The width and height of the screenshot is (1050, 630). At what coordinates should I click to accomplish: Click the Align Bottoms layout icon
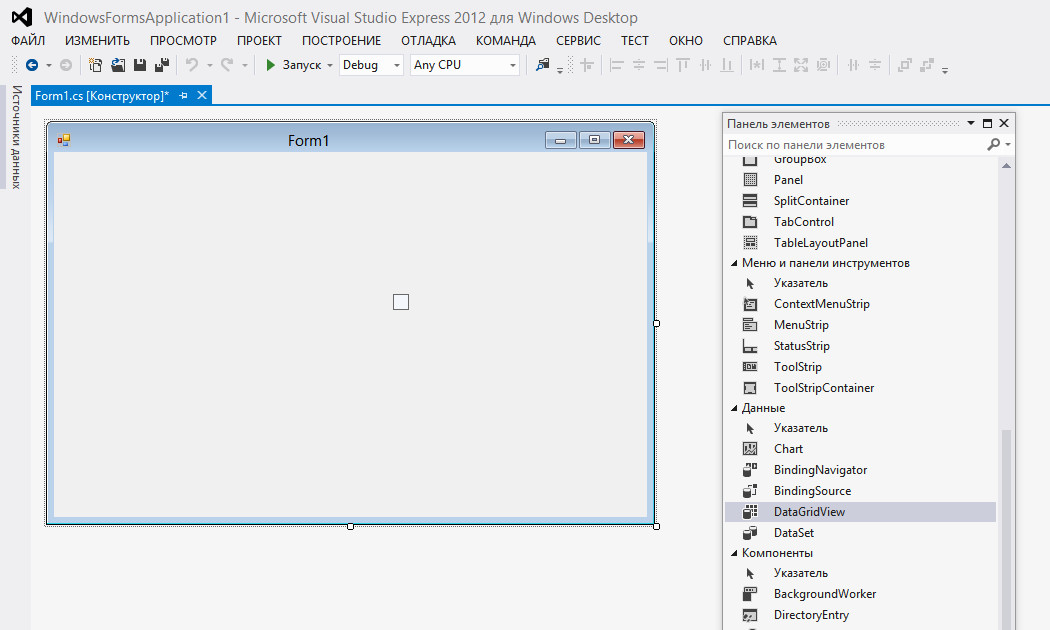(727, 65)
